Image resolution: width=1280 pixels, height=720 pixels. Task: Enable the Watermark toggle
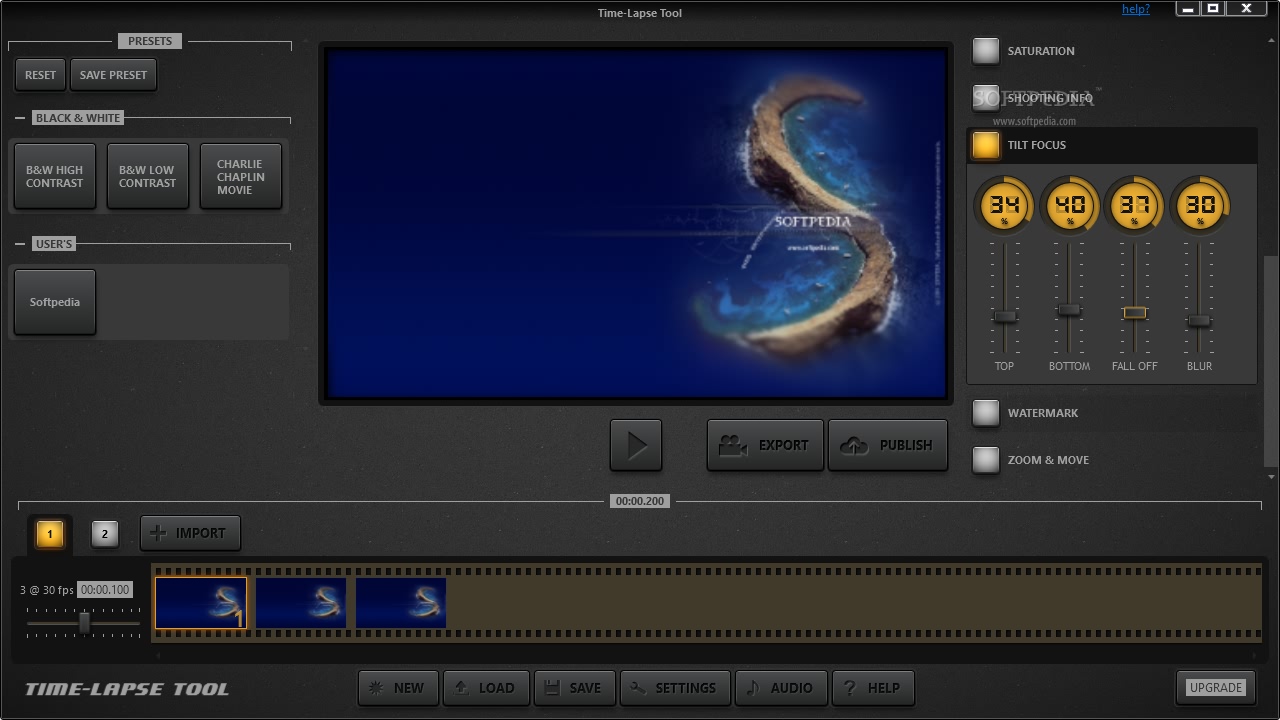coord(986,413)
